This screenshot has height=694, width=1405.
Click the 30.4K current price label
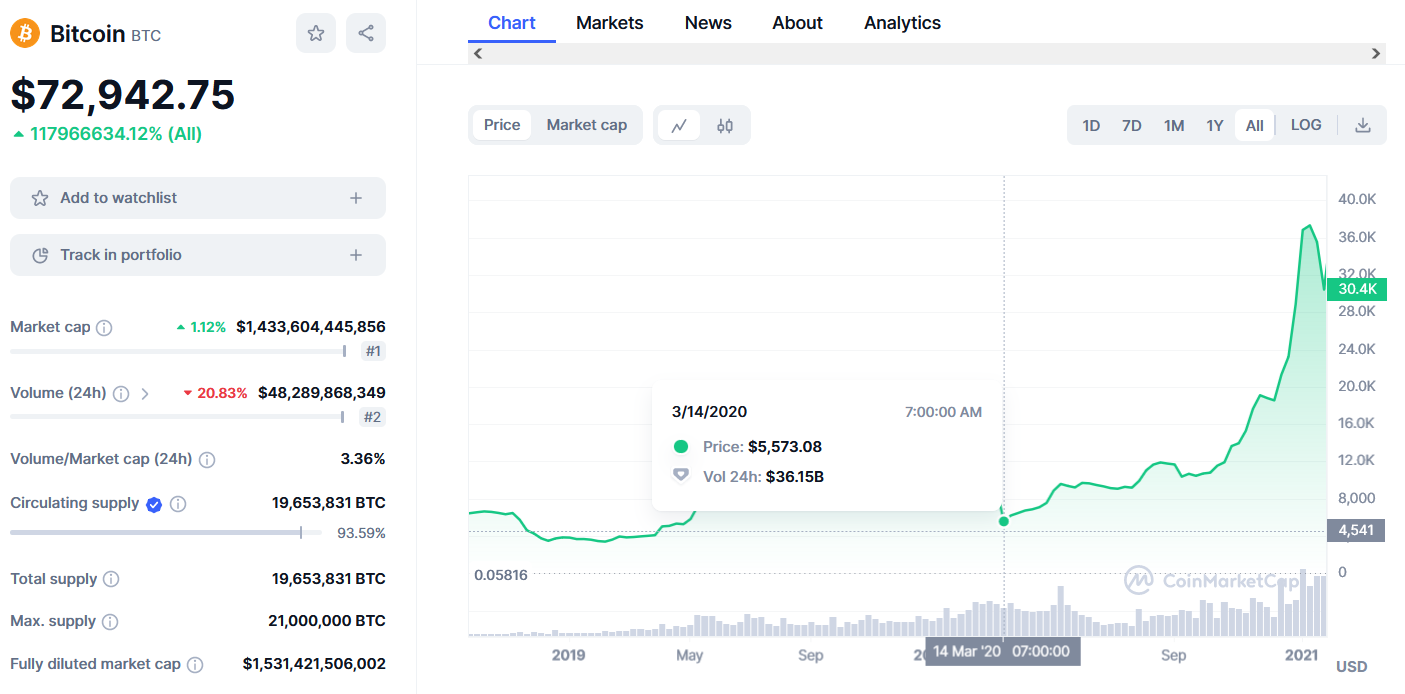click(x=1357, y=290)
